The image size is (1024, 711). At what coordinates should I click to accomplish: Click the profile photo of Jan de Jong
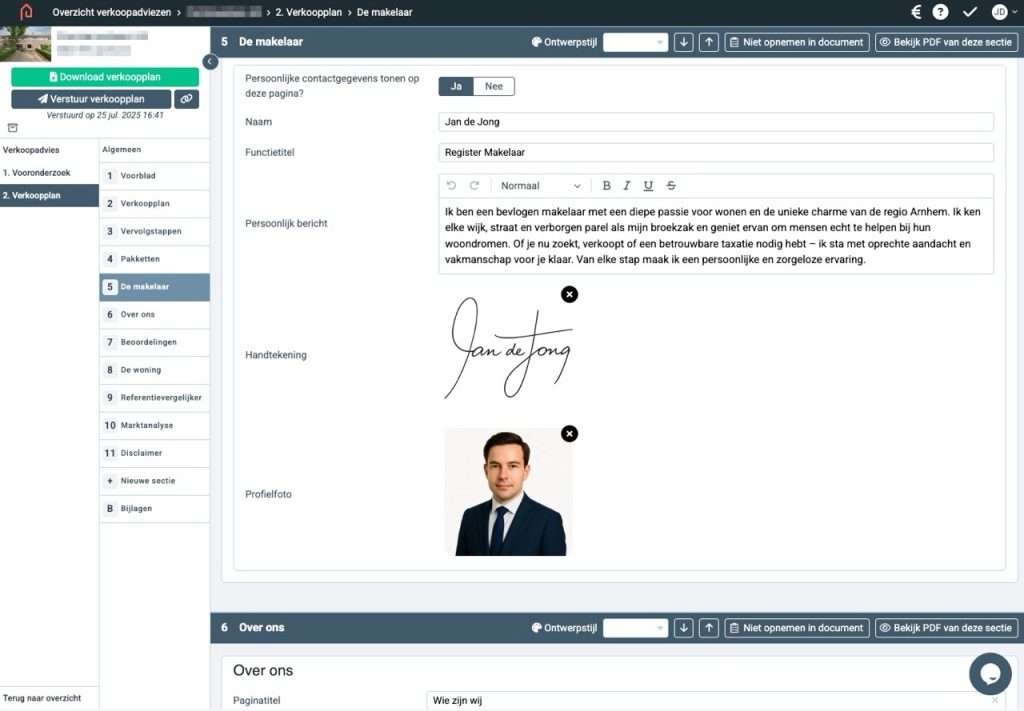(509, 492)
